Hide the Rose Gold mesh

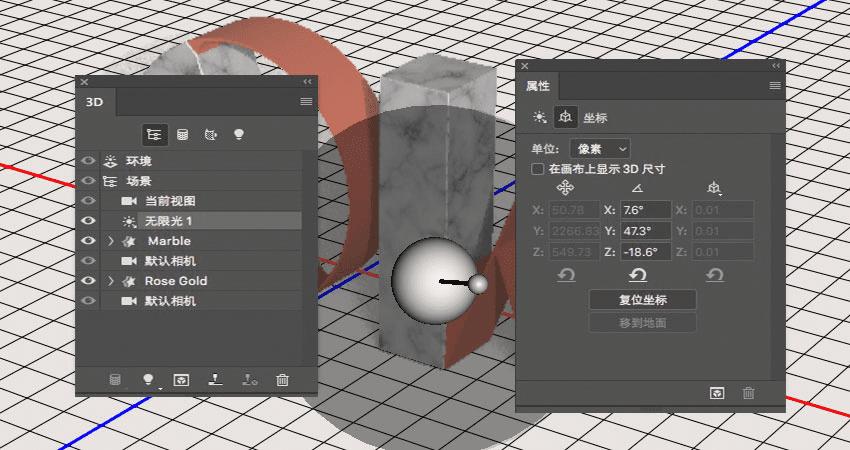point(88,281)
